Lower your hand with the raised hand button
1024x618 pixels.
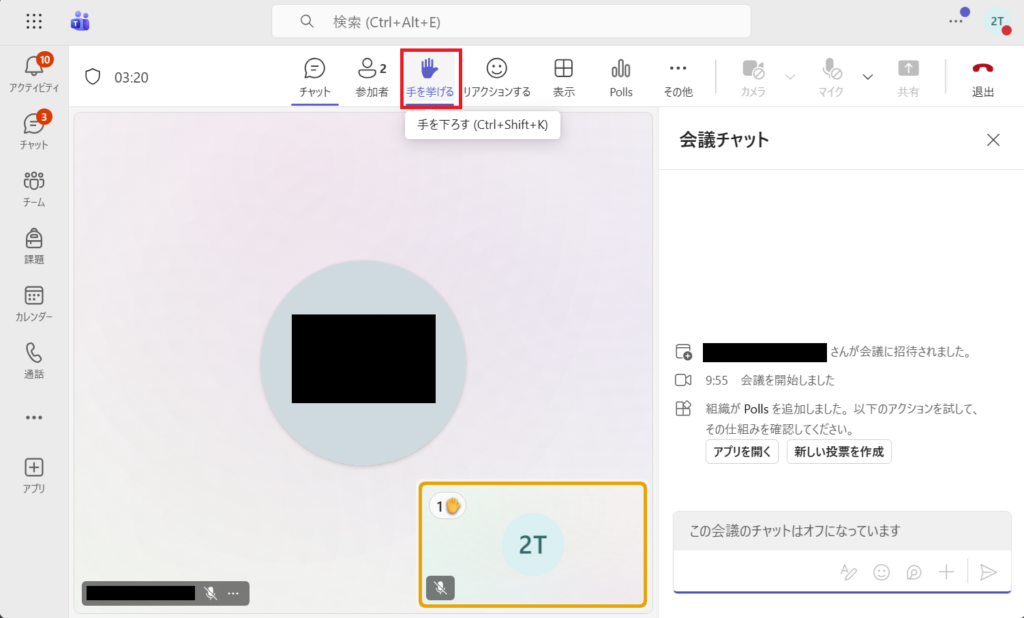430,77
